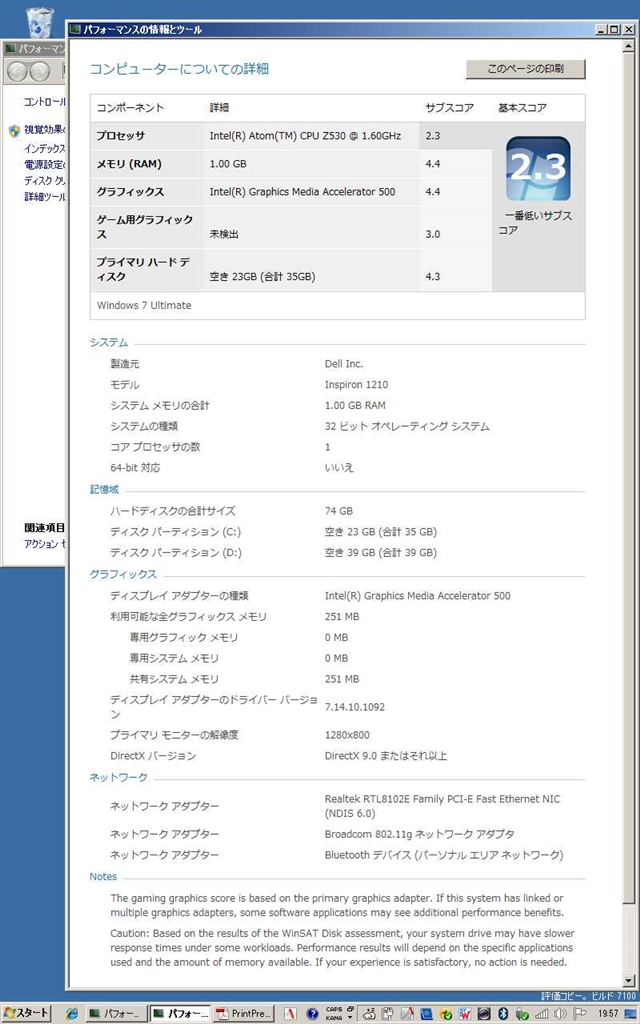Click the language bar restore icon

[x=351, y=1009]
